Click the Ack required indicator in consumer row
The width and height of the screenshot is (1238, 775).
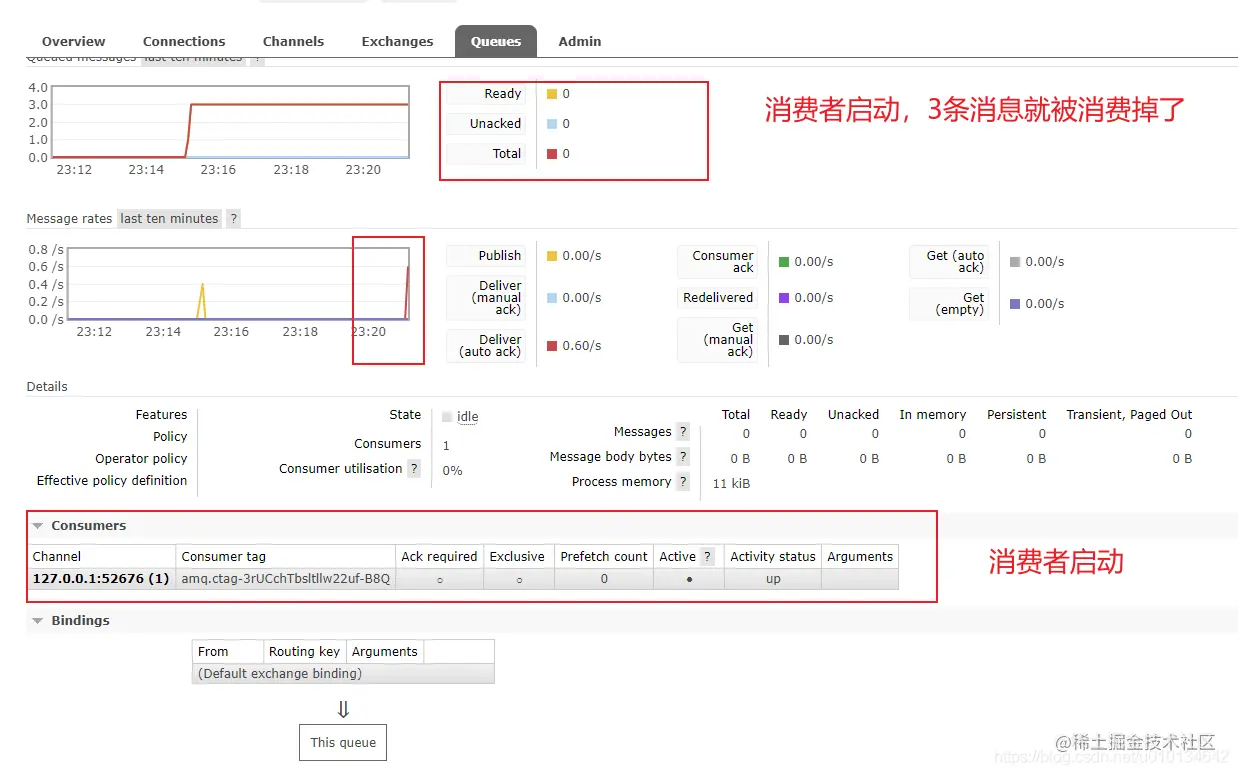point(440,579)
